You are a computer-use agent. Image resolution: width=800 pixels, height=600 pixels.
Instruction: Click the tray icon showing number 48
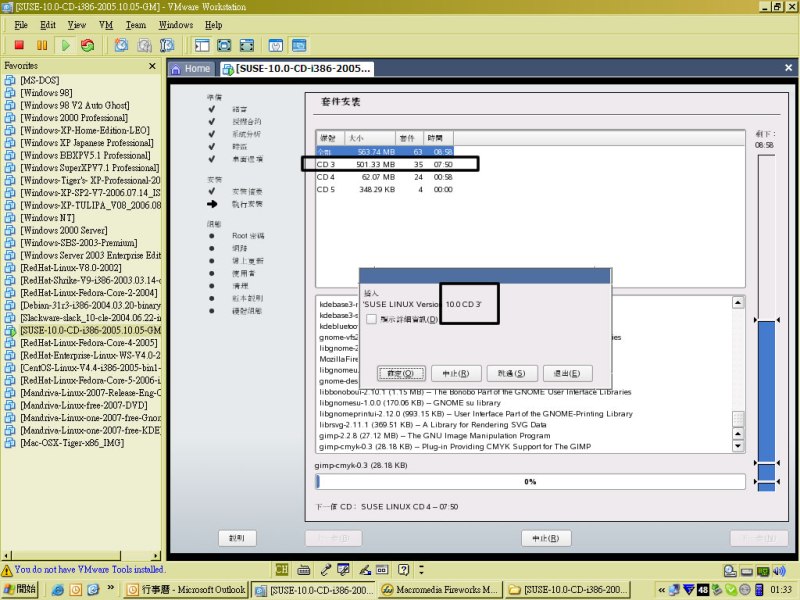point(703,590)
